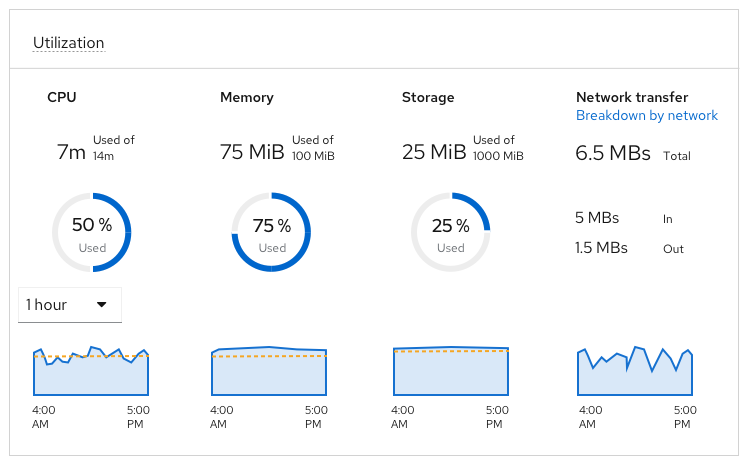
Task: Click the Network transfer sparkline chart
Action: [x=634, y=371]
